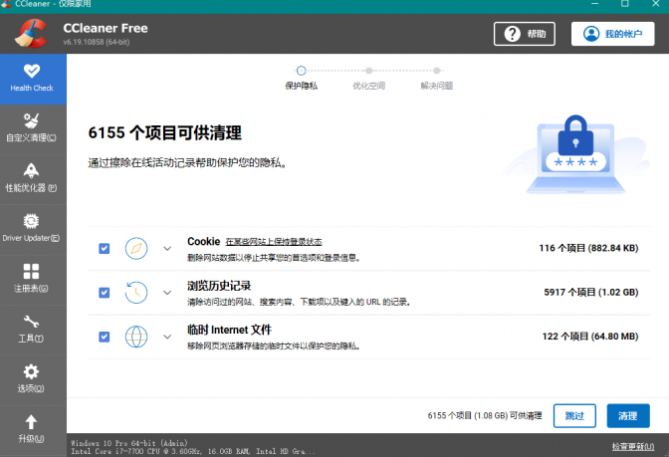The height and width of the screenshot is (457, 669).
Task: Click the Skip (跳过) button
Action: 575,416
